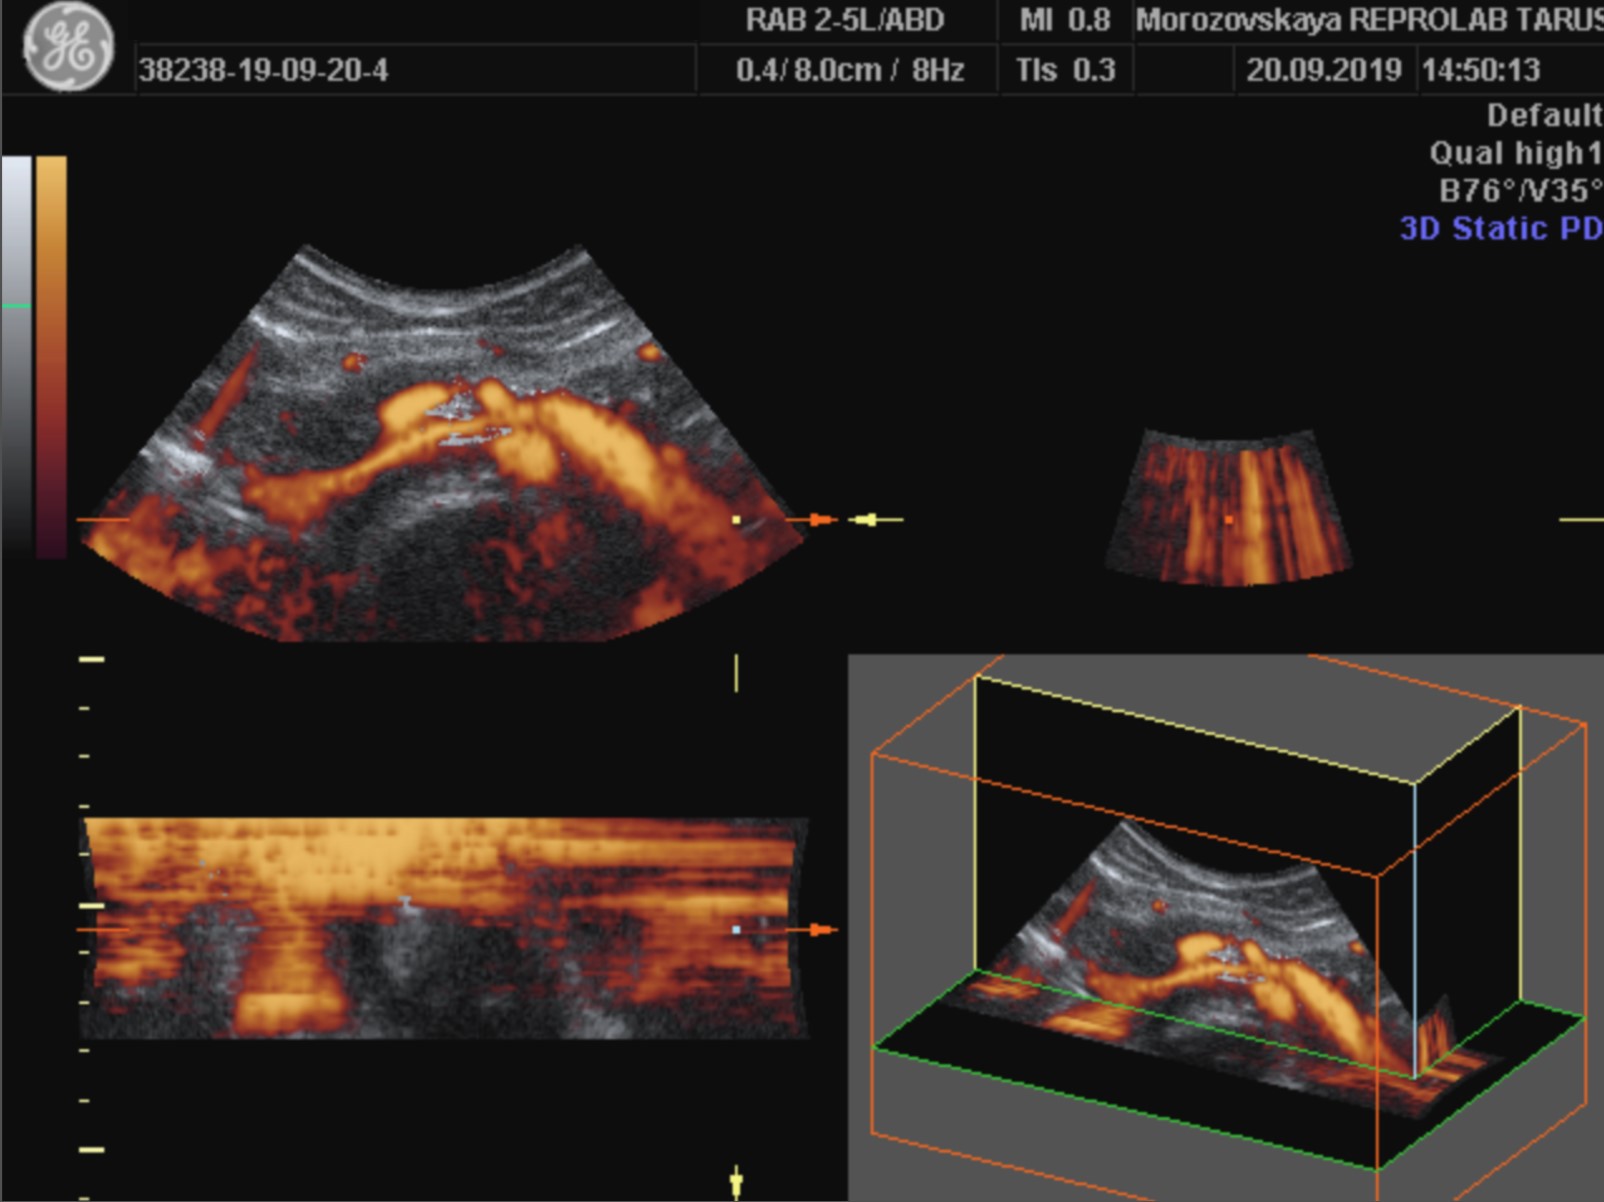The width and height of the screenshot is (1604, 1202).
Task: Click the probe label RAB 2-5L/ABD
Action: coord(845,20)
